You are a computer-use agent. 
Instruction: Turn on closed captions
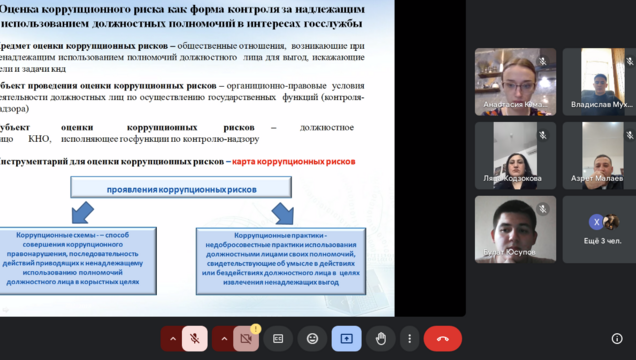pyautogui.click(x=278, y=339)
